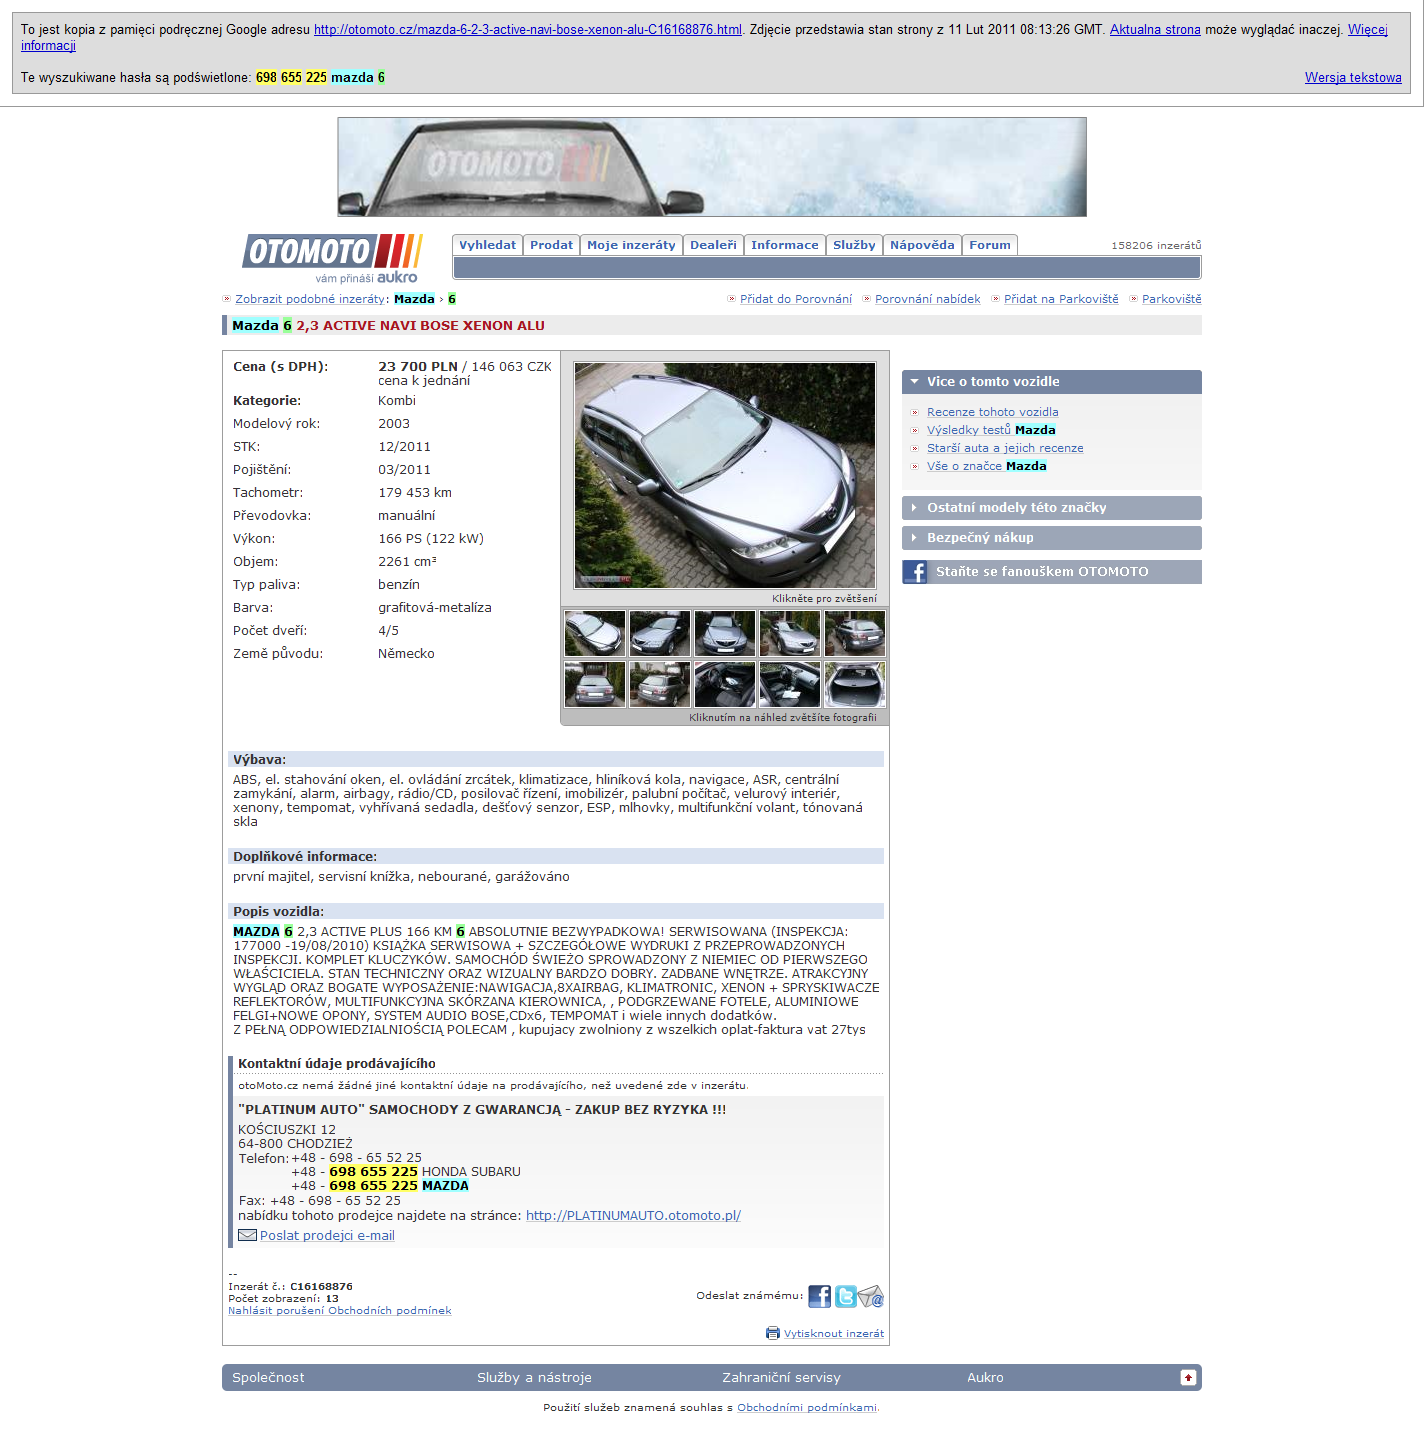Click the inzerát number C16168876
This screenshot has width=1424, height=1433.
(321, 1287)
